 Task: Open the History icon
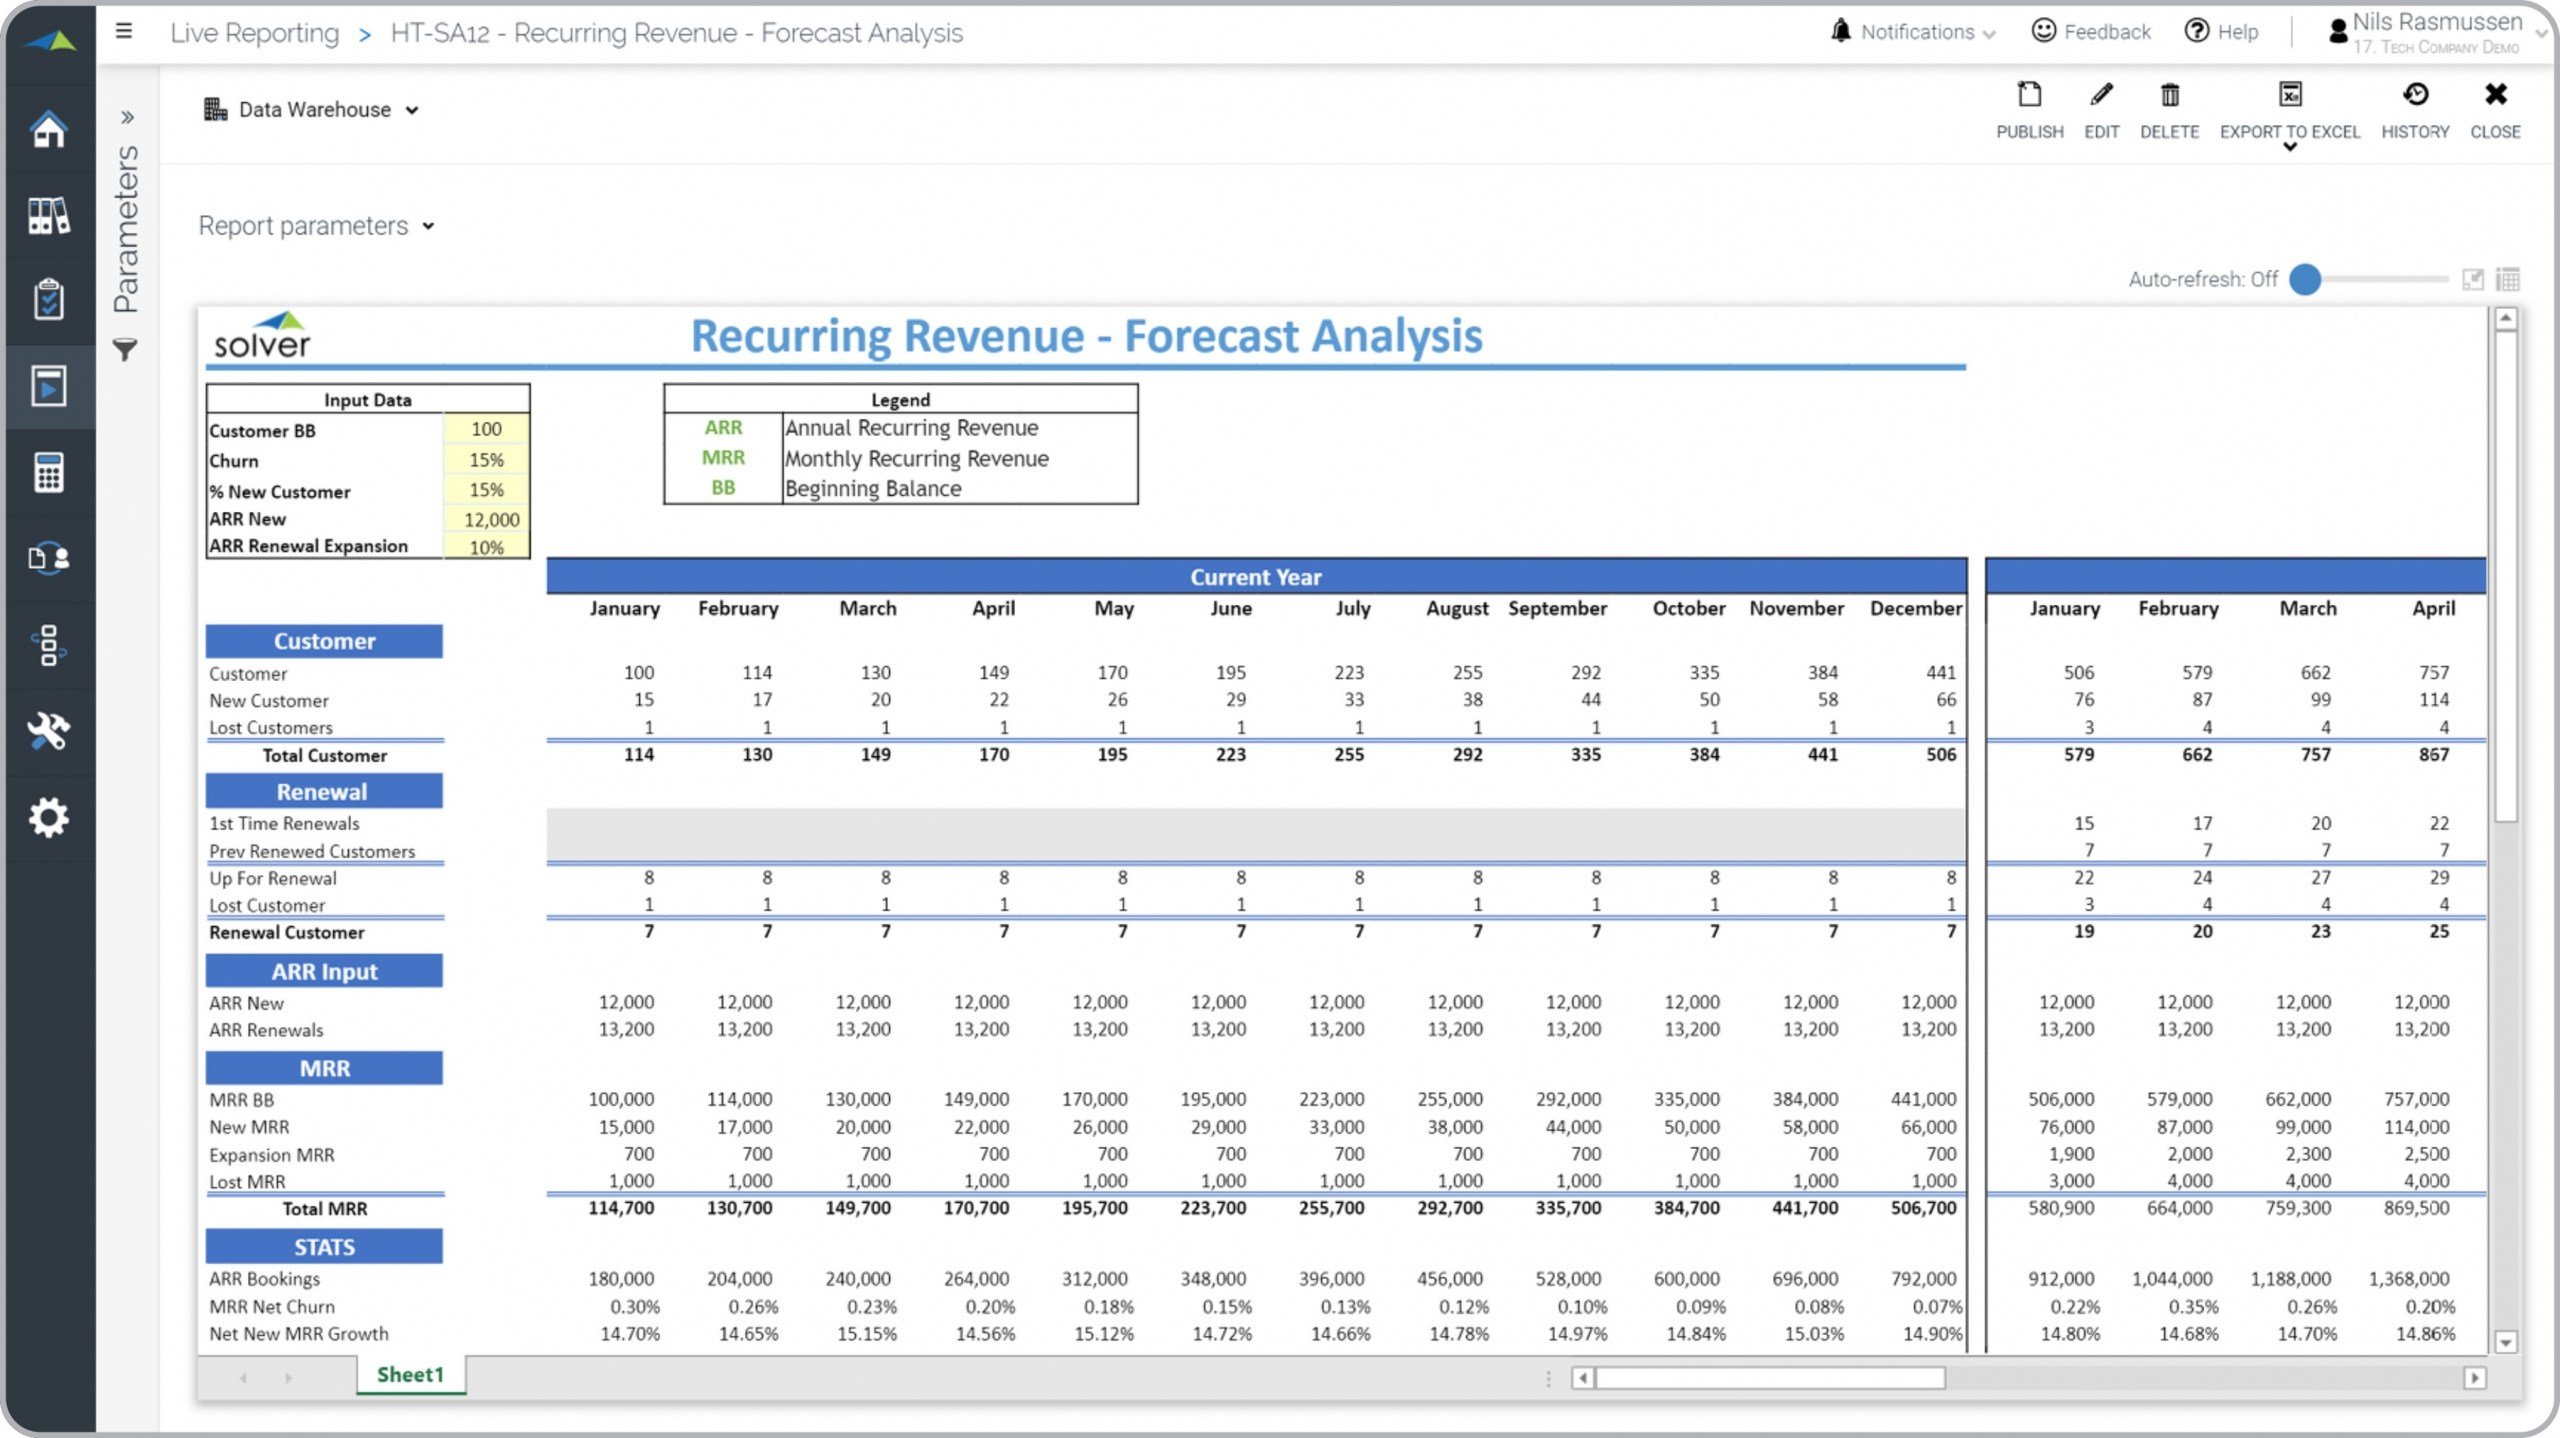click(x=2414, y=96)
